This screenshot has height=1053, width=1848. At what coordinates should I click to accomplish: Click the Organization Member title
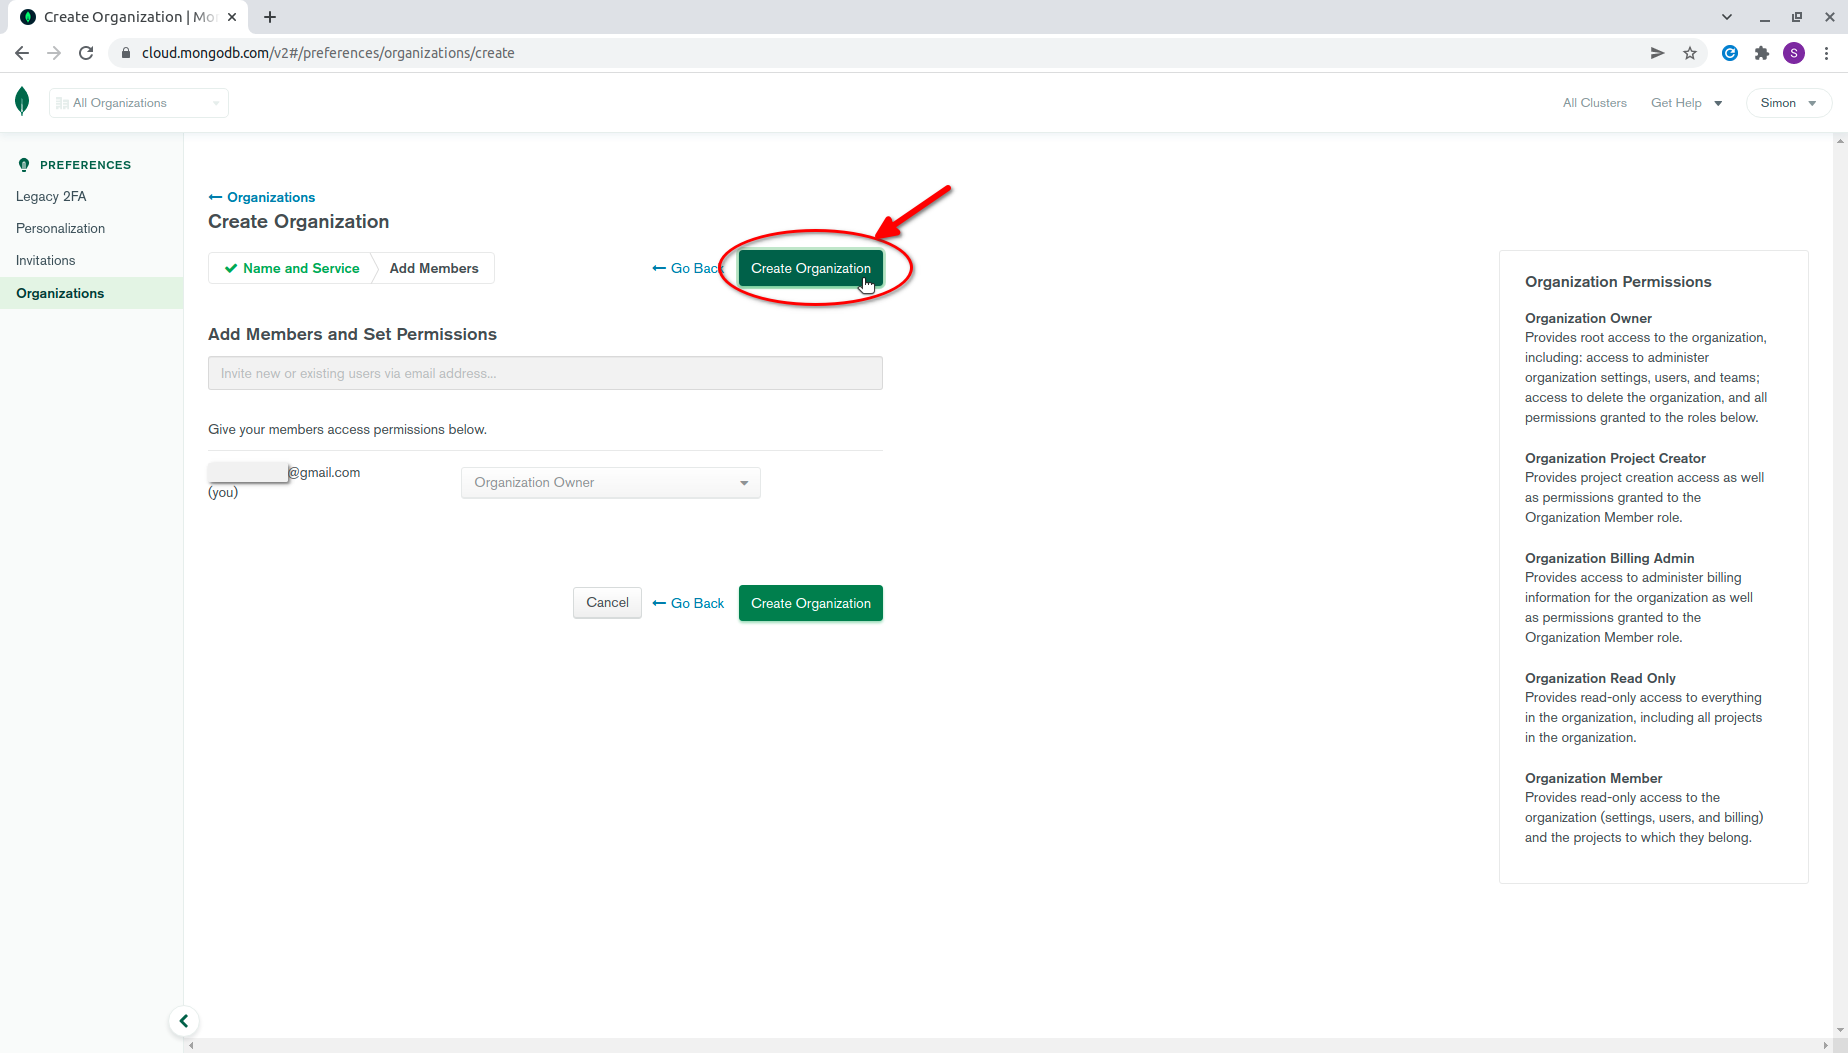click(1593, 778)
